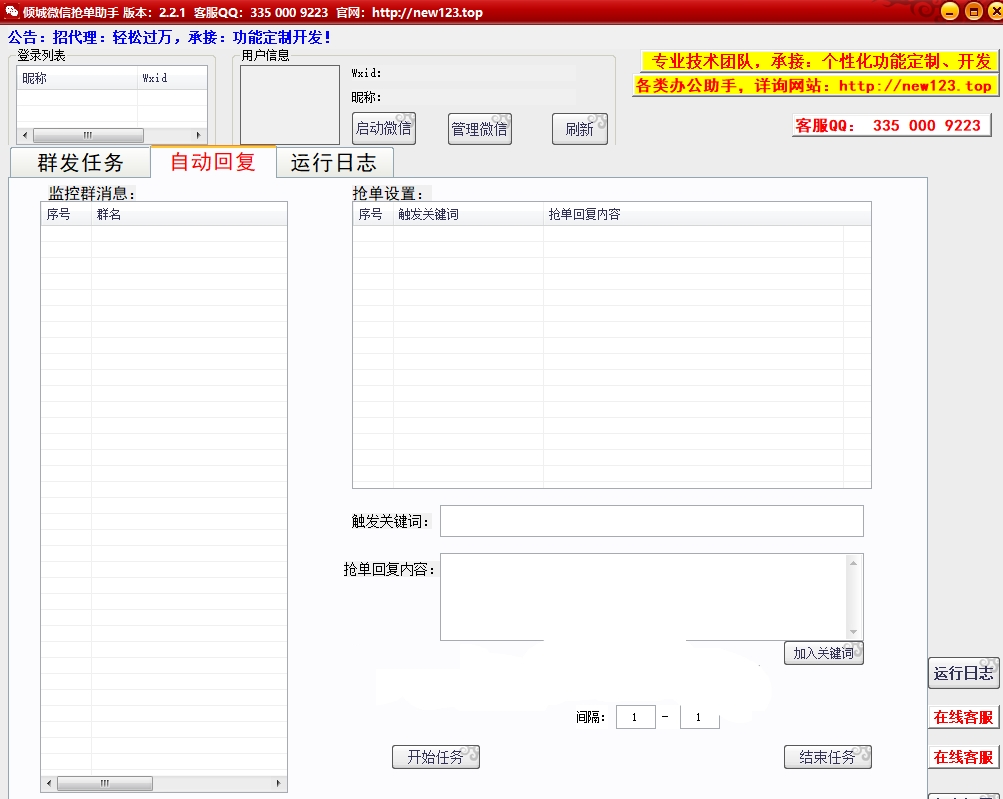
Task: Open the 运行日志 tab
Action: point(334,162)
